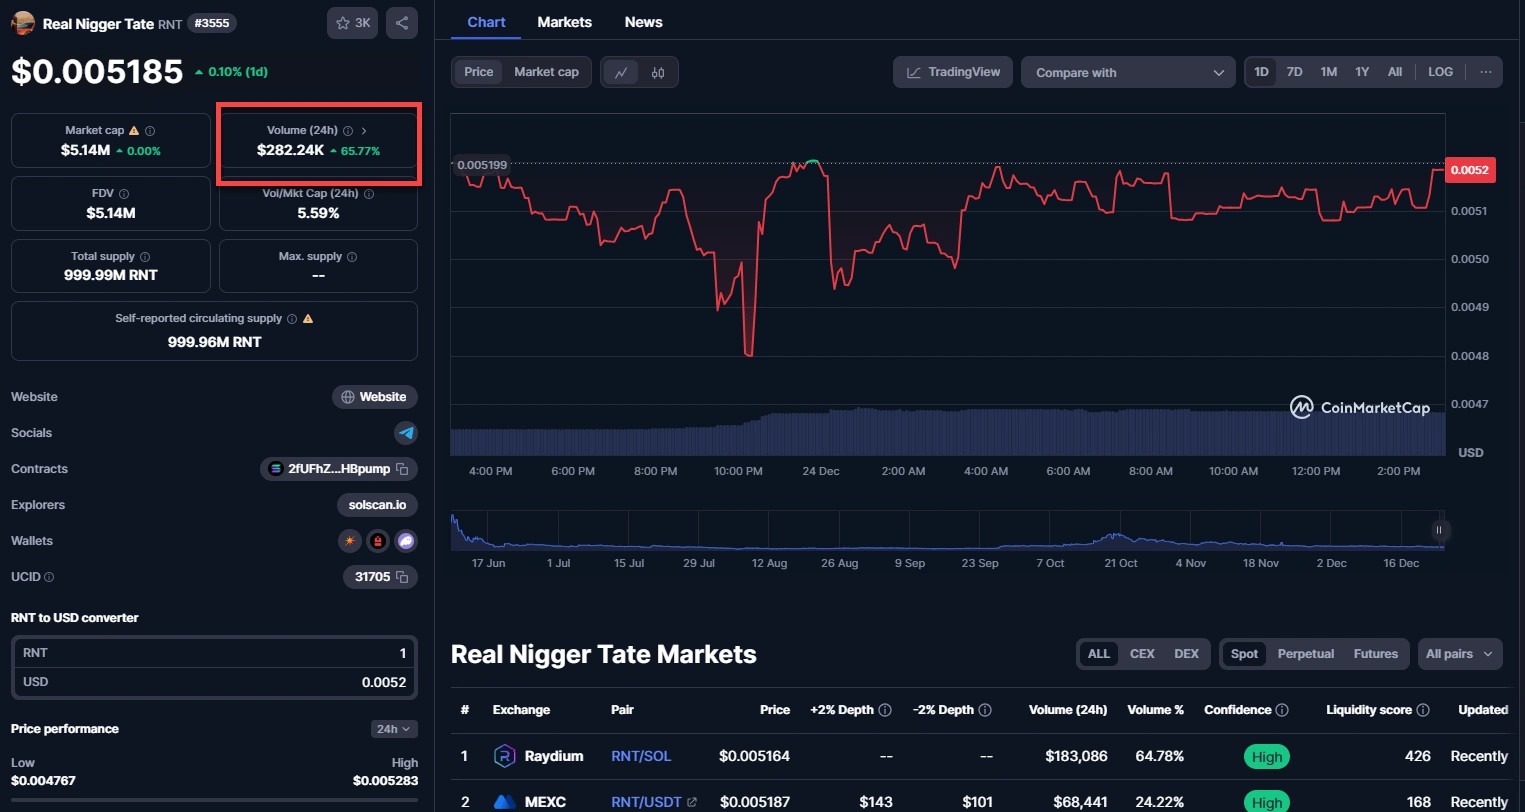This screenshot has height=812, width=1525.
Task: Set chart range to 1M
Action: coord(1328,72)
